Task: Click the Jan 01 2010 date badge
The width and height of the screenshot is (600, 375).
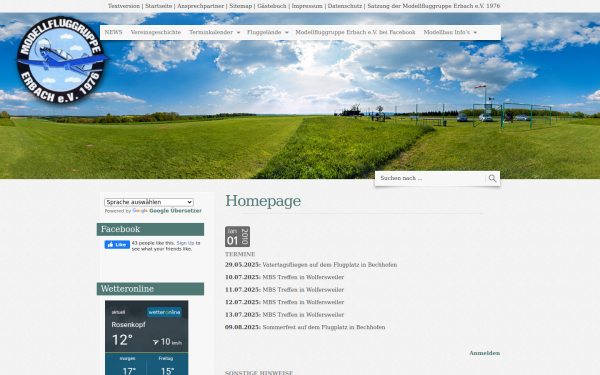Action: [x=237, y=236]
